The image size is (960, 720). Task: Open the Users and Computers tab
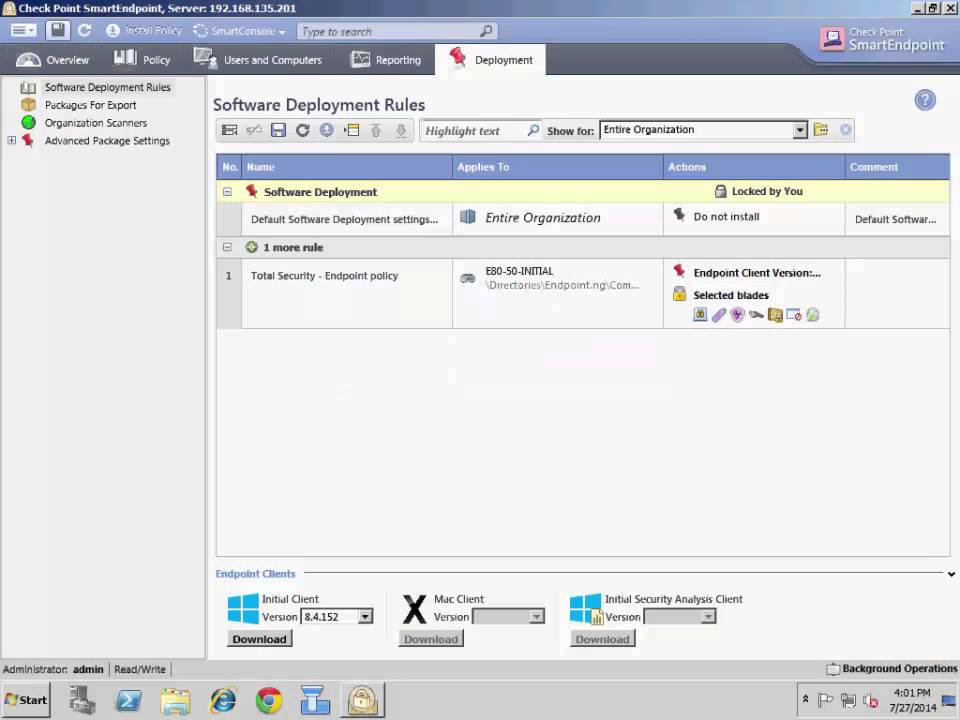258,60
